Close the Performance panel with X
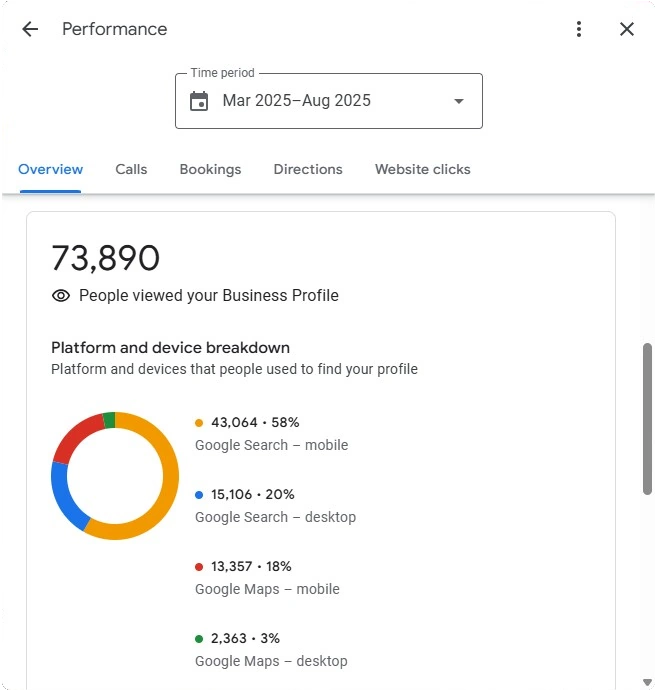656x691 pixels. (x=626, y=30)
